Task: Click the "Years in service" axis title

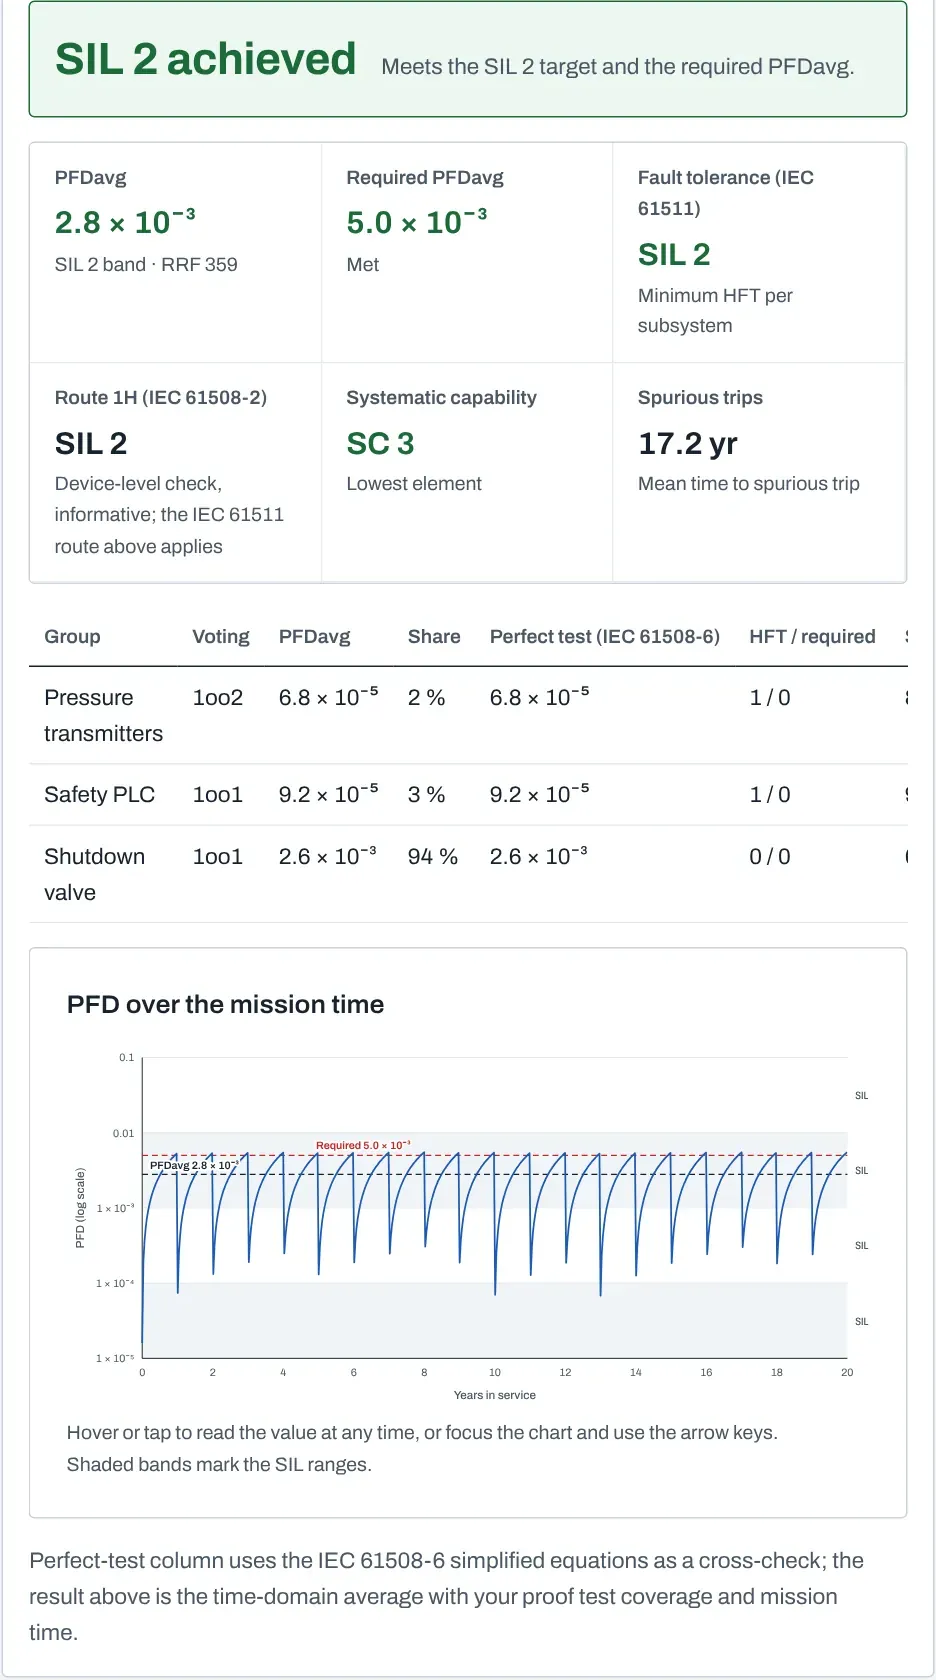Action: tap(495, 1395)
